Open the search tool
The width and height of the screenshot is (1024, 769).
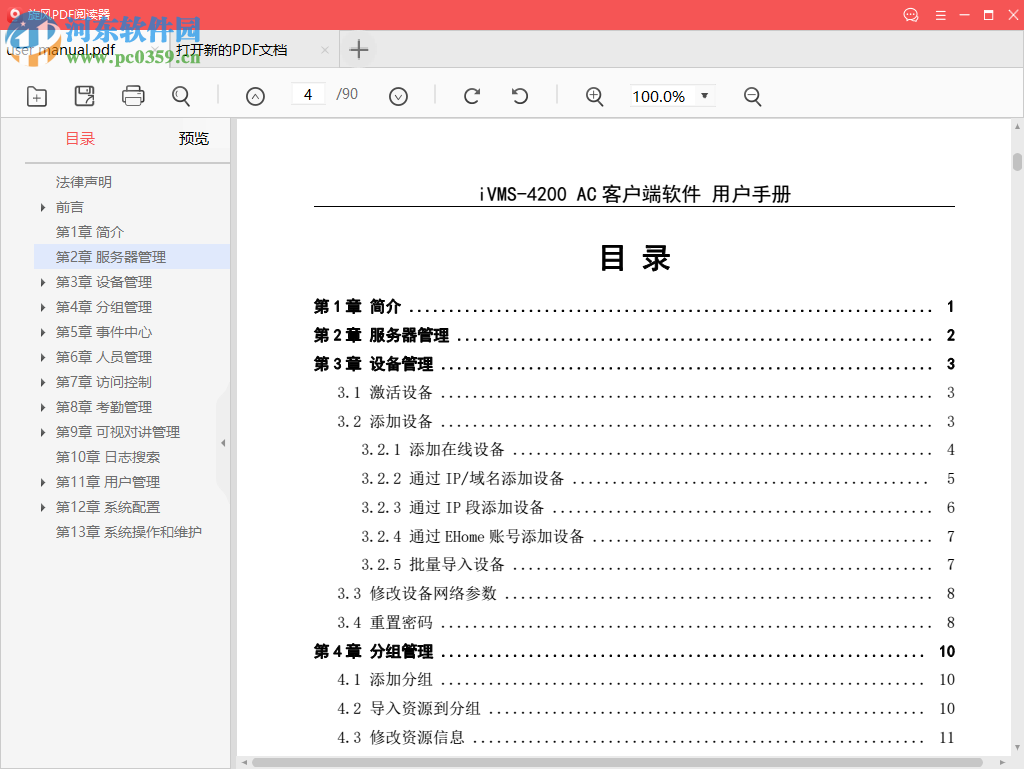[x=180, y=96]
